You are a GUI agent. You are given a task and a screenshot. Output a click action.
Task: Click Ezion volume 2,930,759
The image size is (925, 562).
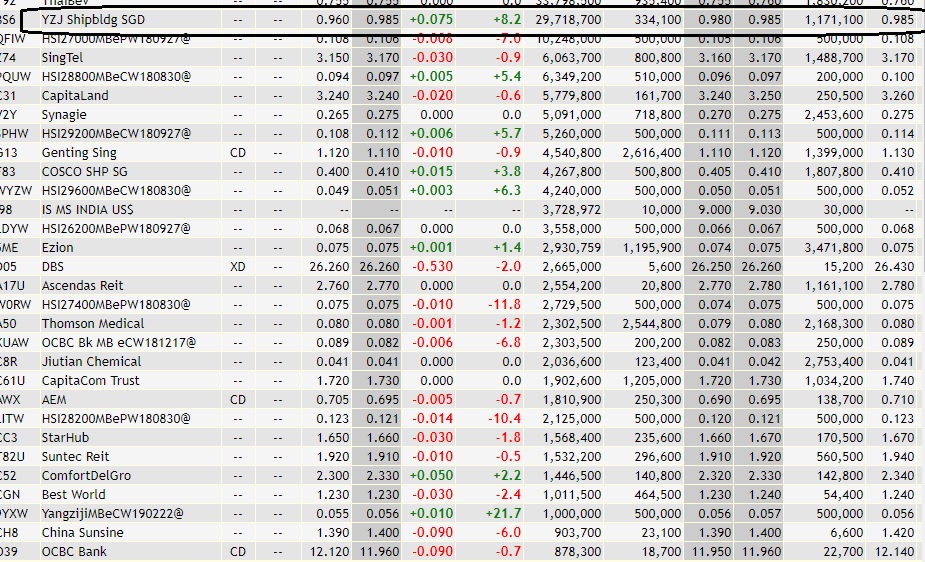(x=572, y=248)
